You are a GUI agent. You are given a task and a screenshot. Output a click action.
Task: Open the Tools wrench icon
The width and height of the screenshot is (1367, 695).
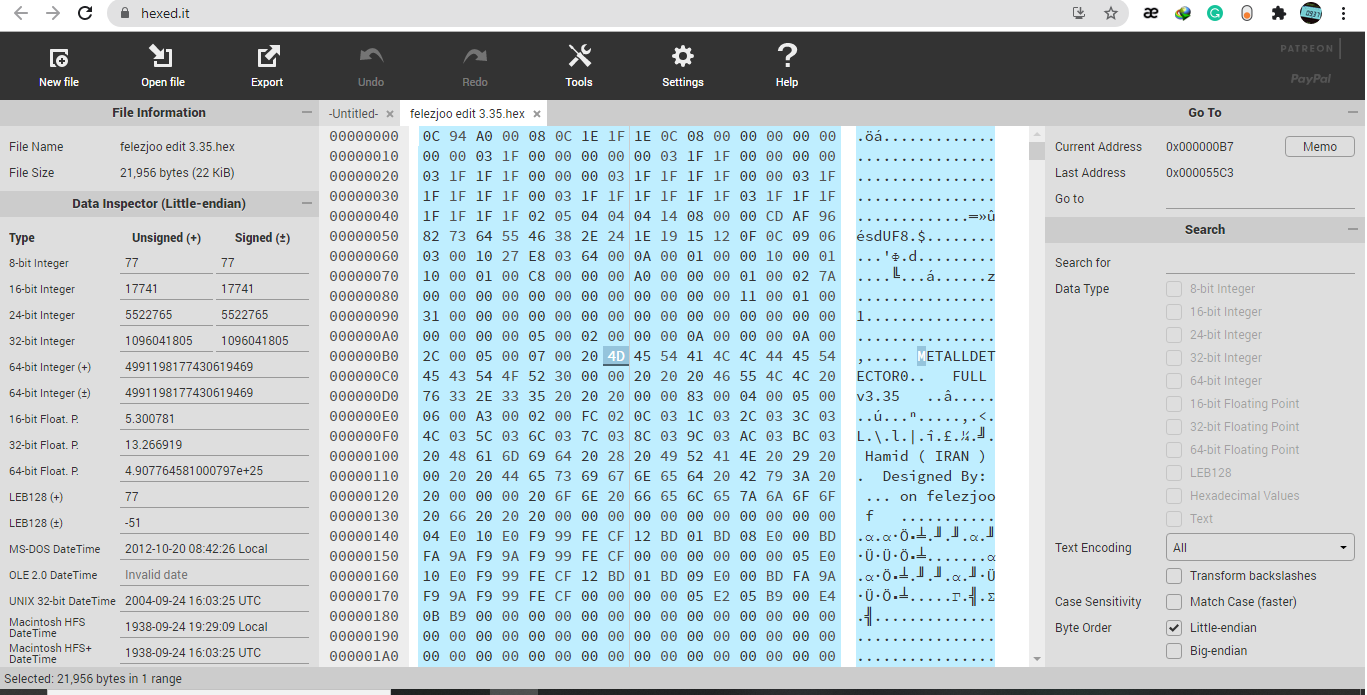click(x=579, y=57)
